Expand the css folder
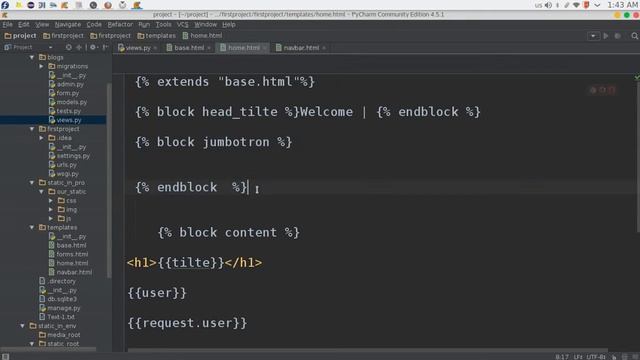The image size is (640, 360). pos(51,201)
